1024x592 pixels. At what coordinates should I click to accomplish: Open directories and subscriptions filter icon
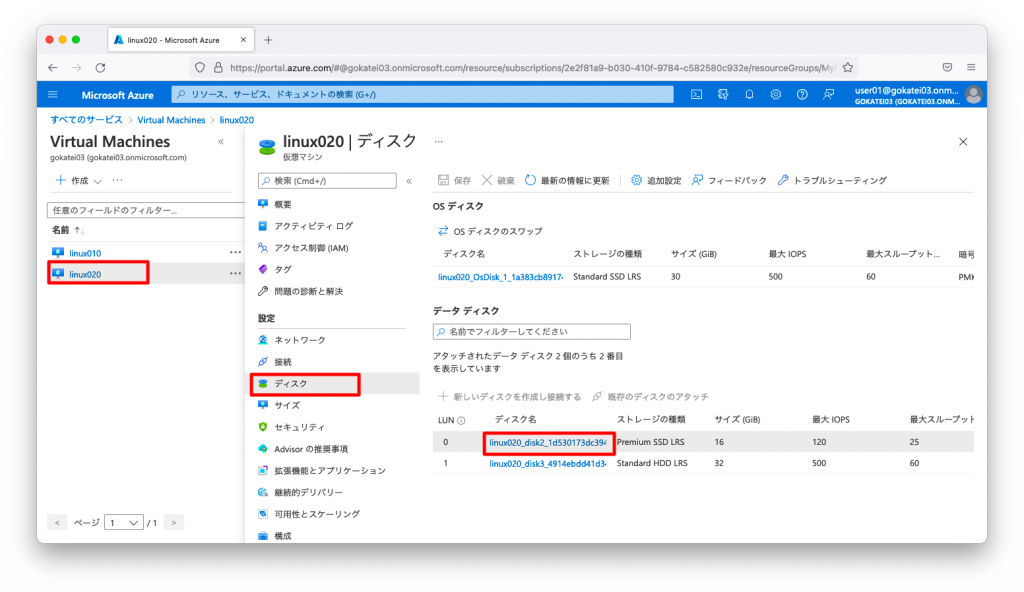(723, 95)
